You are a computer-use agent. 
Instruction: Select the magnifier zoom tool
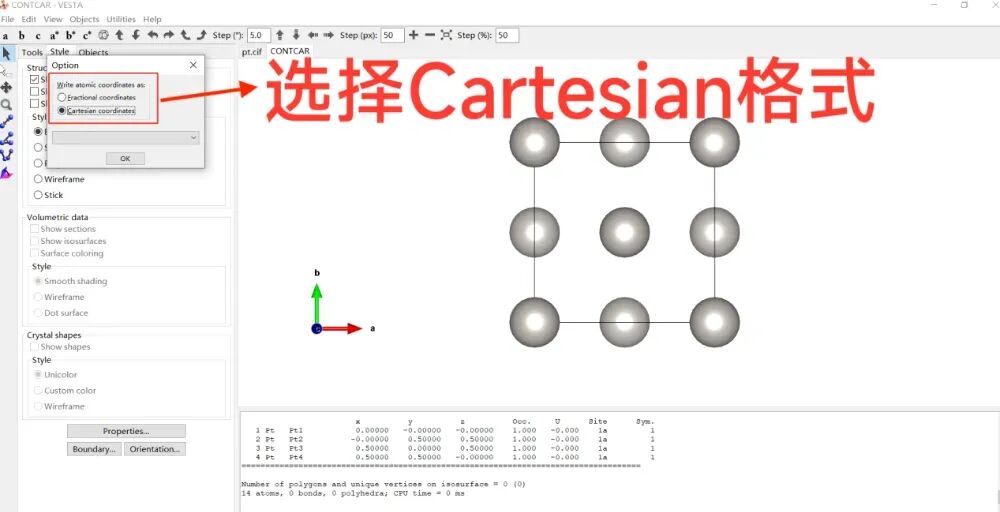[x=6, y=105]
